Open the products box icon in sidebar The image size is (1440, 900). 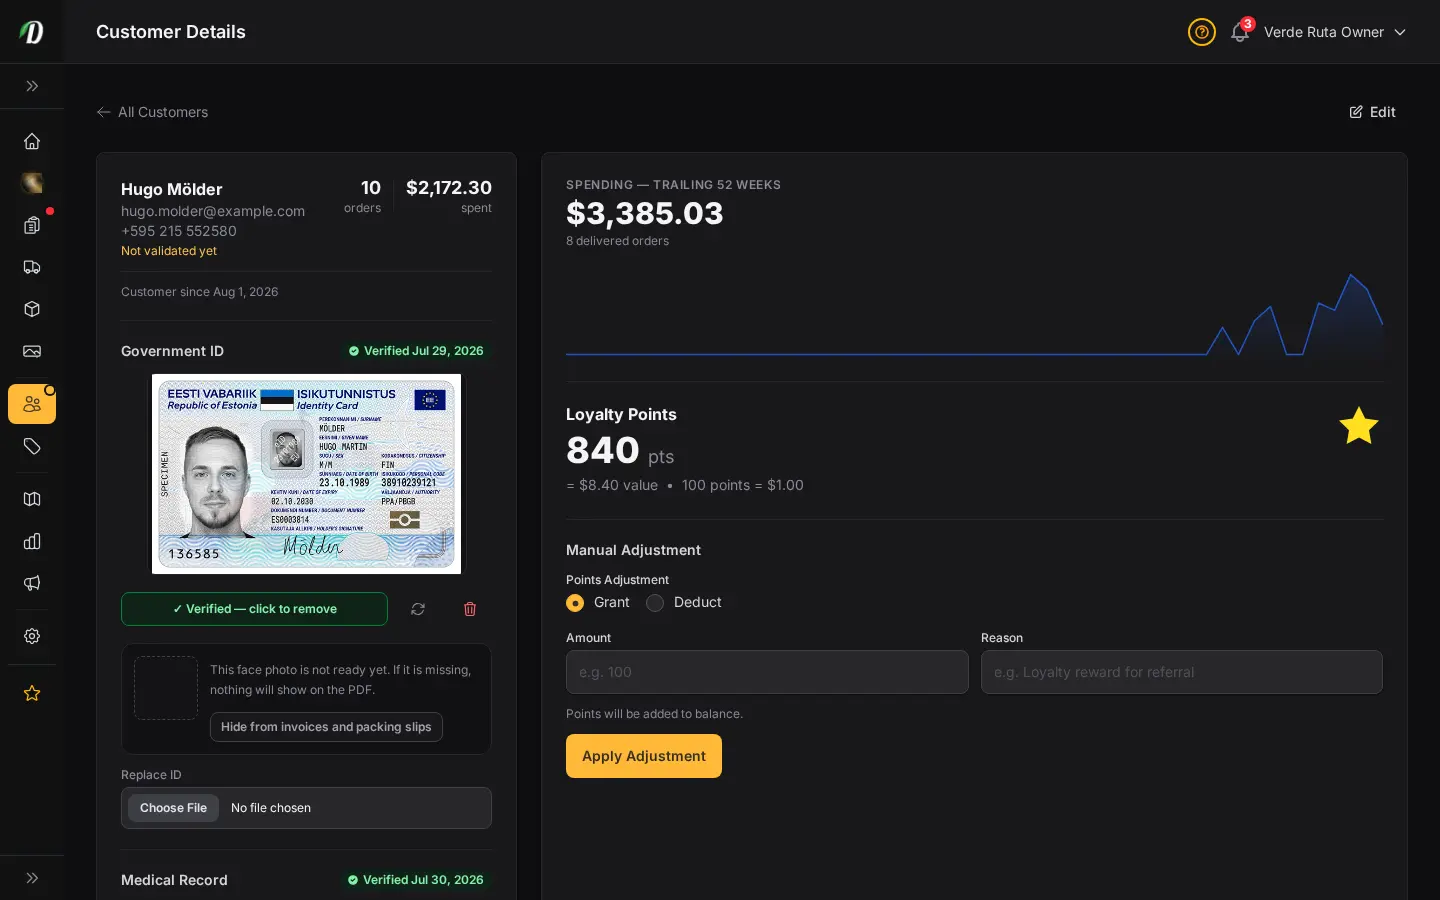coord(32,309)
